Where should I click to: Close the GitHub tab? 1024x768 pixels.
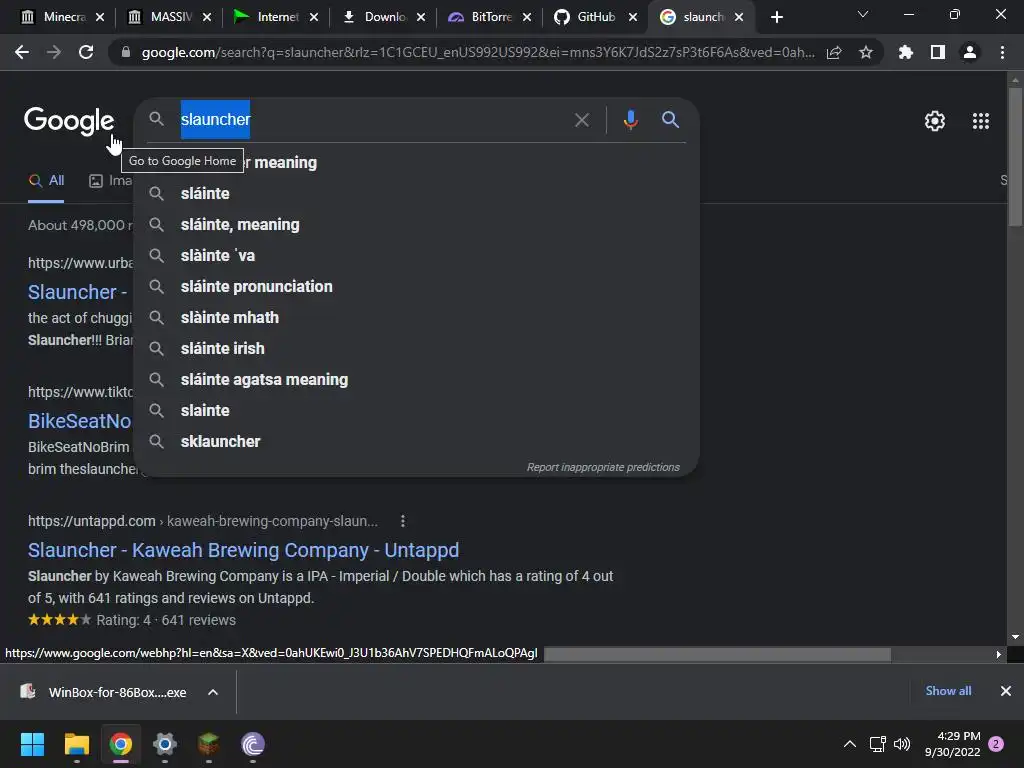[633, 17]
